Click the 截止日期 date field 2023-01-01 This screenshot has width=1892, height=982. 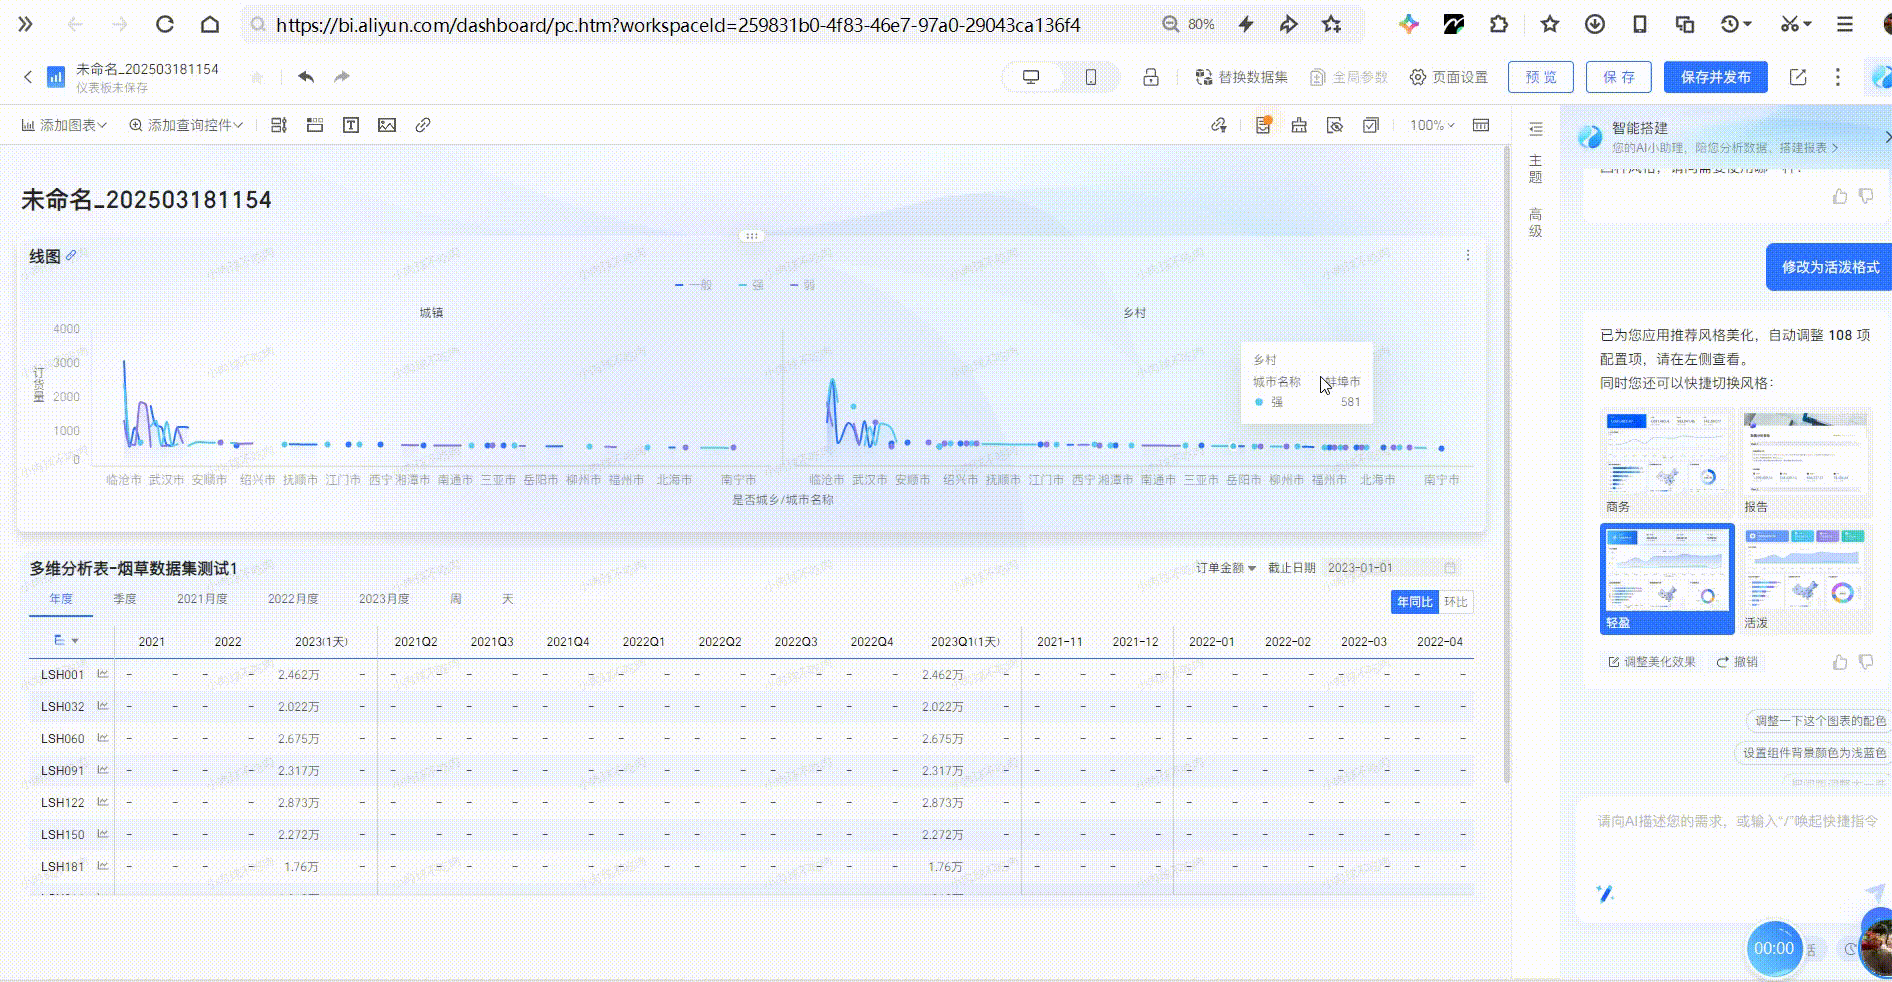(1390, 568)
